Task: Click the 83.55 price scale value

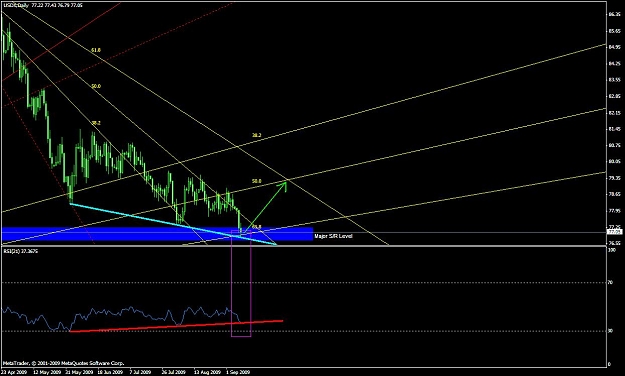Action: (x=614, y=79)
